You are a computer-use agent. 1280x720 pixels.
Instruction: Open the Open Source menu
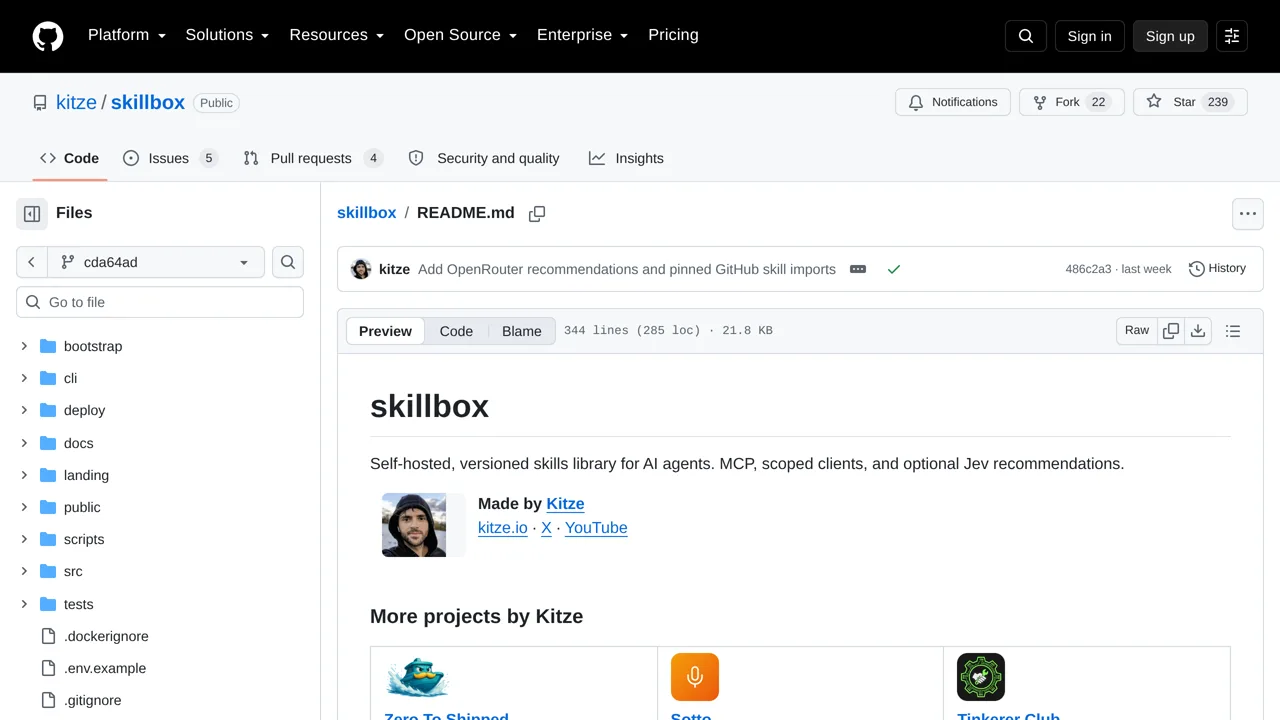(460, 35)
